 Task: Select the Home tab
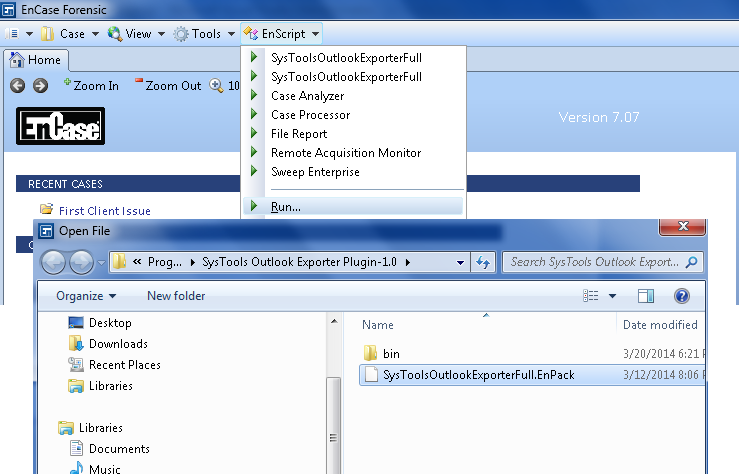coord(36,60)
